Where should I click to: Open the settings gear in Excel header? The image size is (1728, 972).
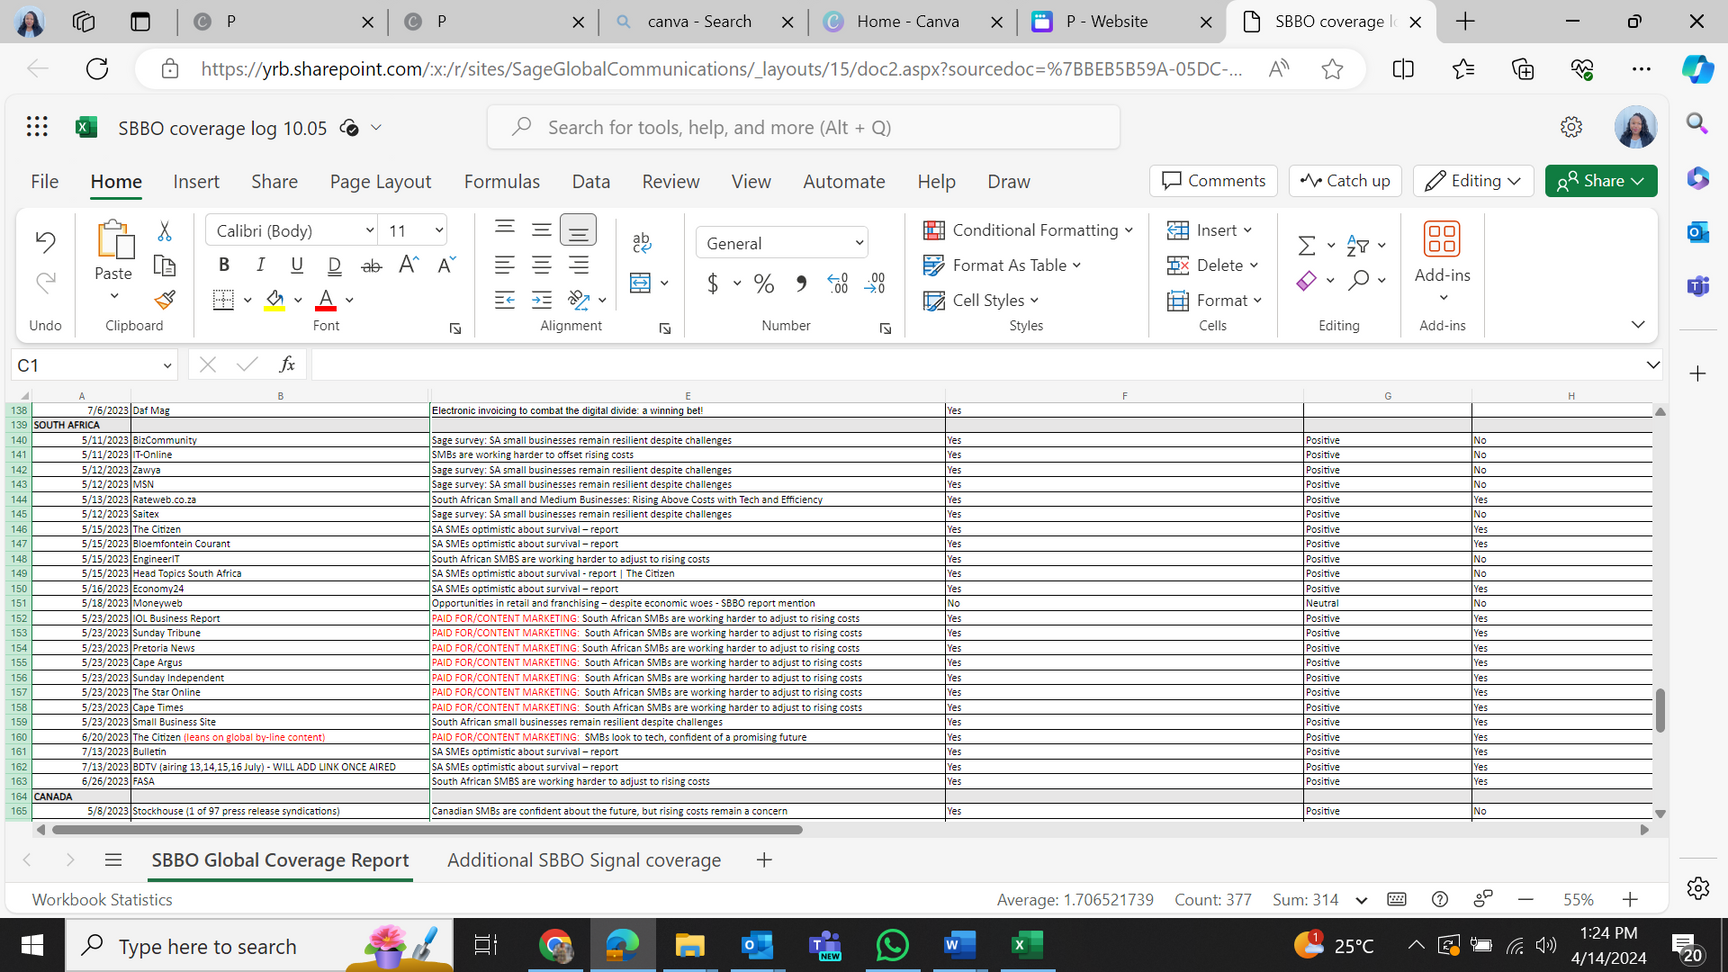coord(1571,127)
